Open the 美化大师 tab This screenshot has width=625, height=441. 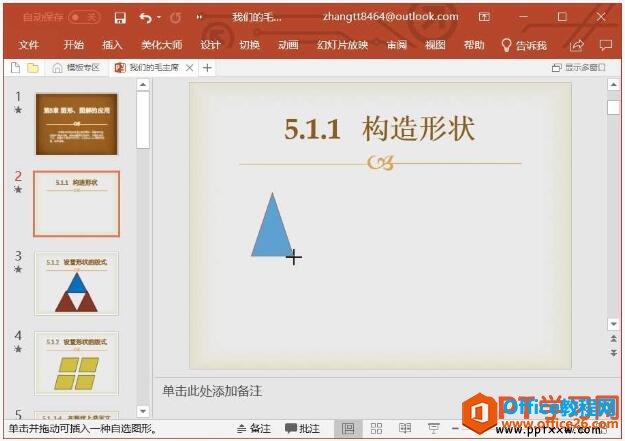coord(161,45)
